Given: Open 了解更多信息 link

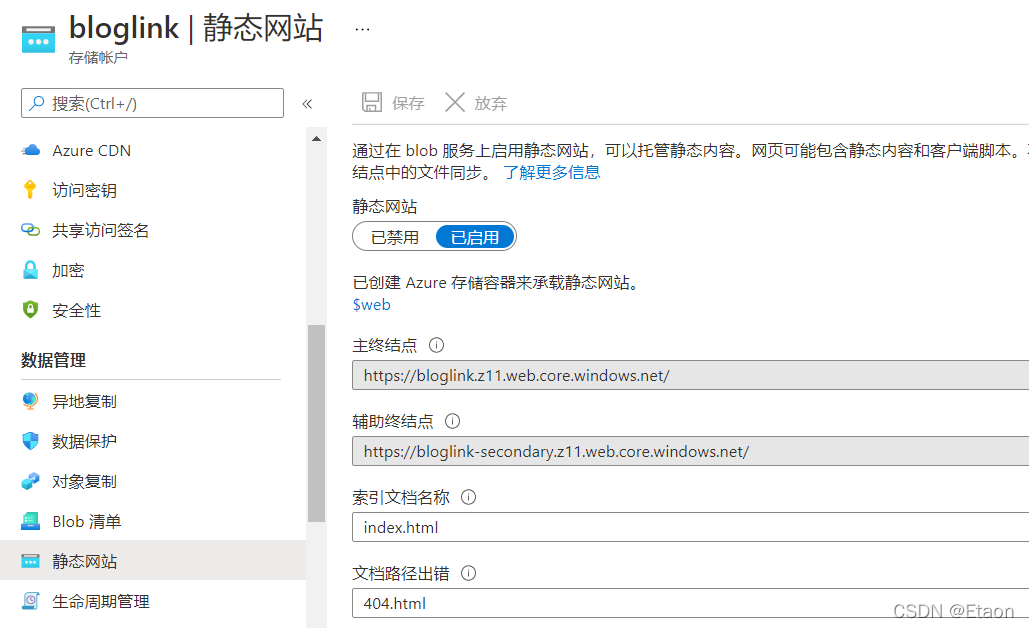Looking at the screenshot, I should 551,172.
